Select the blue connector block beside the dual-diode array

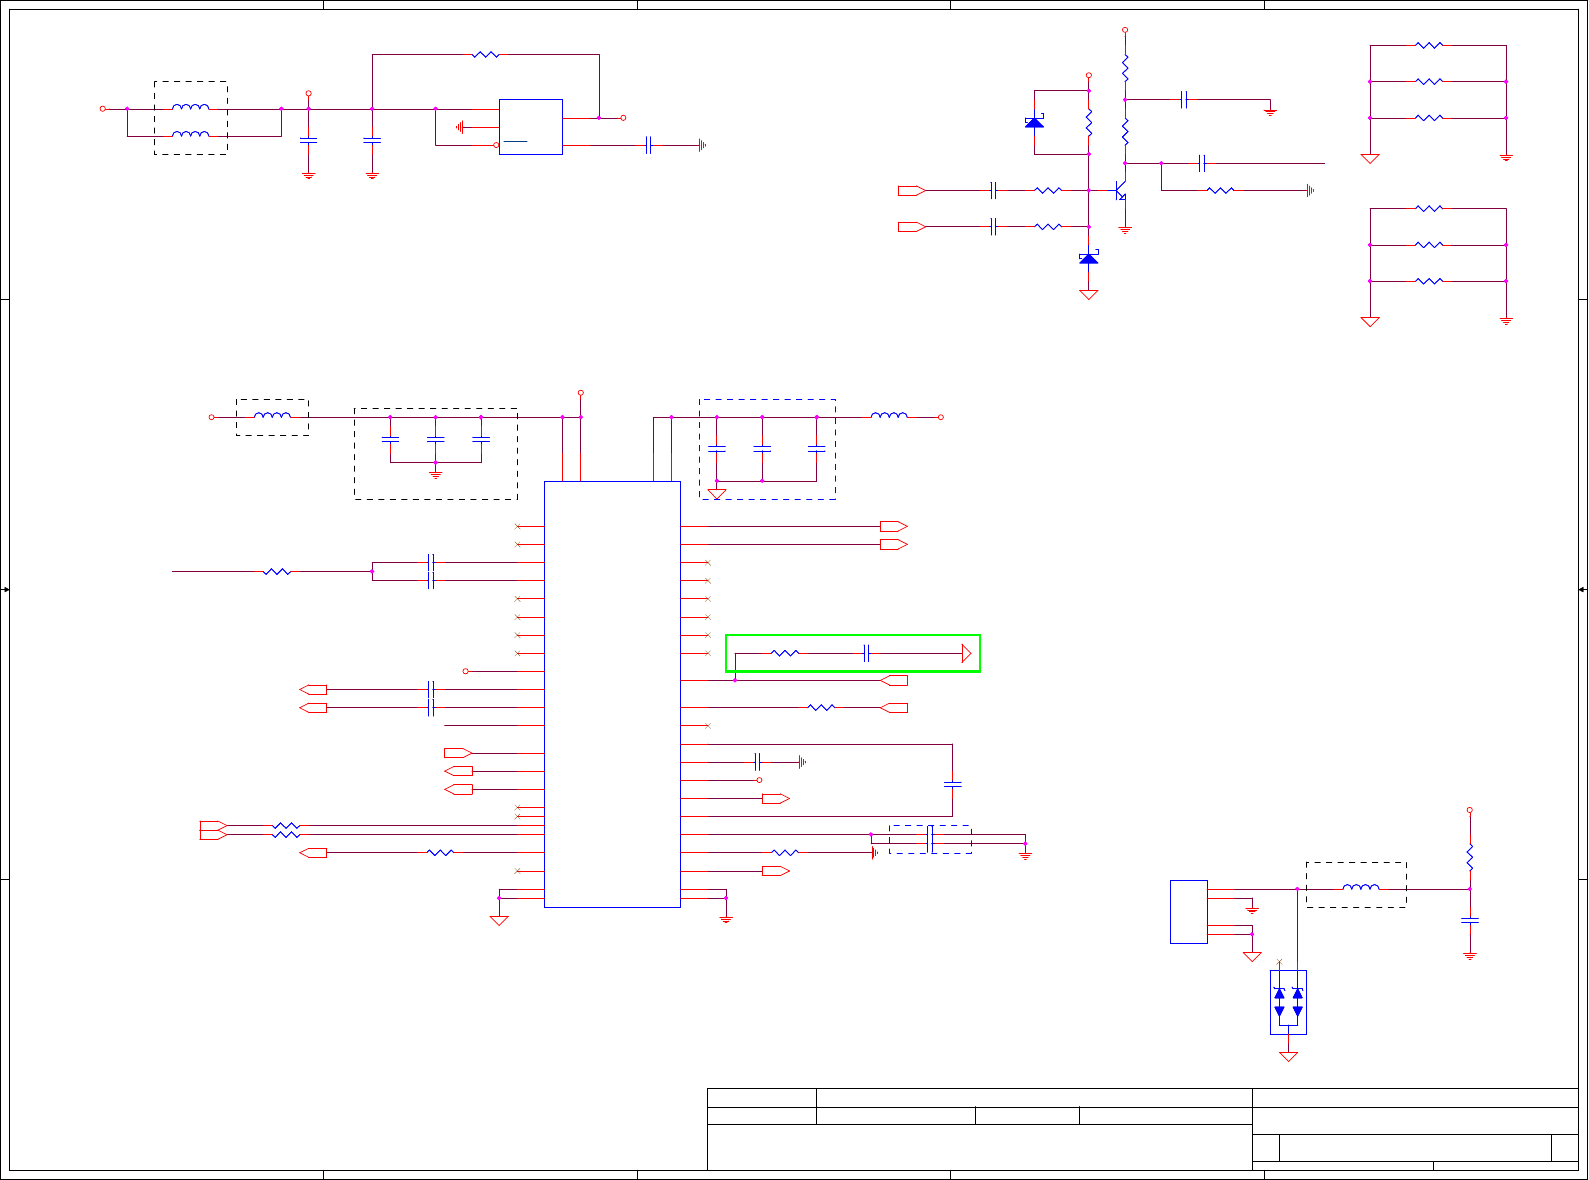coord(1189,912)
